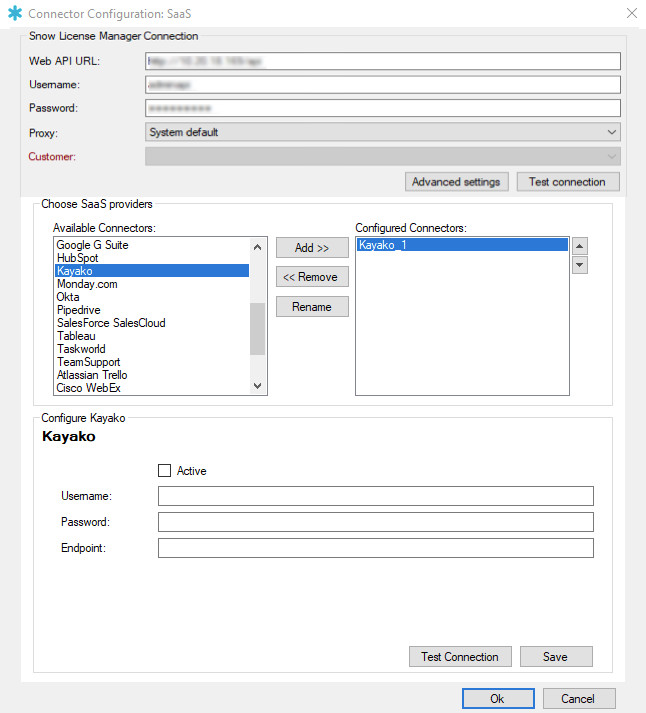Viewport: 646px width, 713px height.
Task: Expand the Customer dropdown
Action: click(383, 156)
